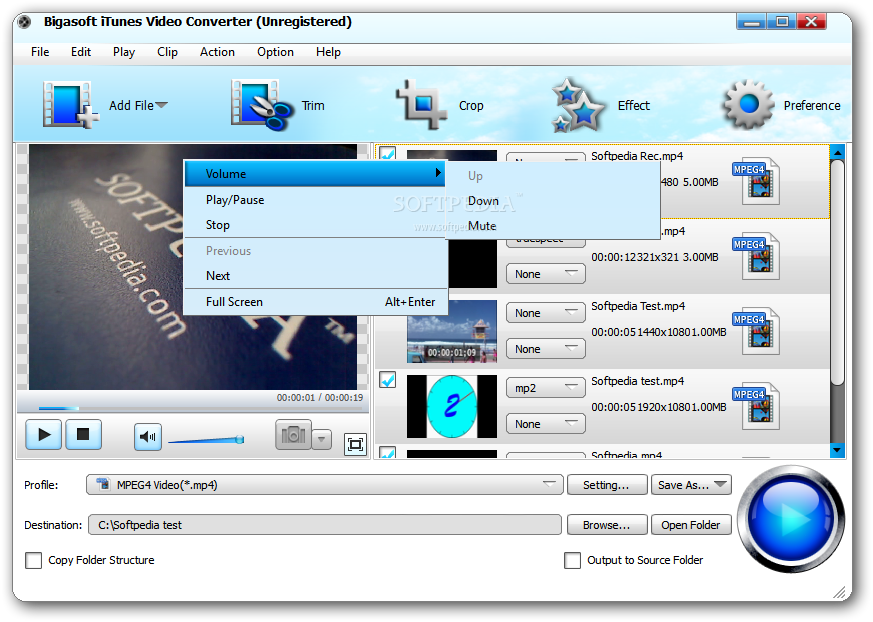The height and width of the screenshot is (622, 873).
Task: Open the Help menu
Action: coord(328,52)
